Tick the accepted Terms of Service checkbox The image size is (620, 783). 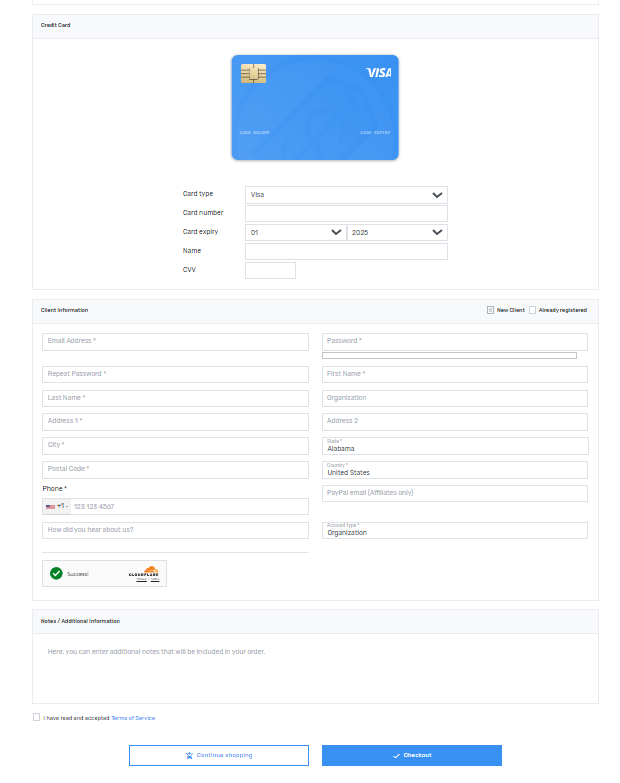(36, 717)
